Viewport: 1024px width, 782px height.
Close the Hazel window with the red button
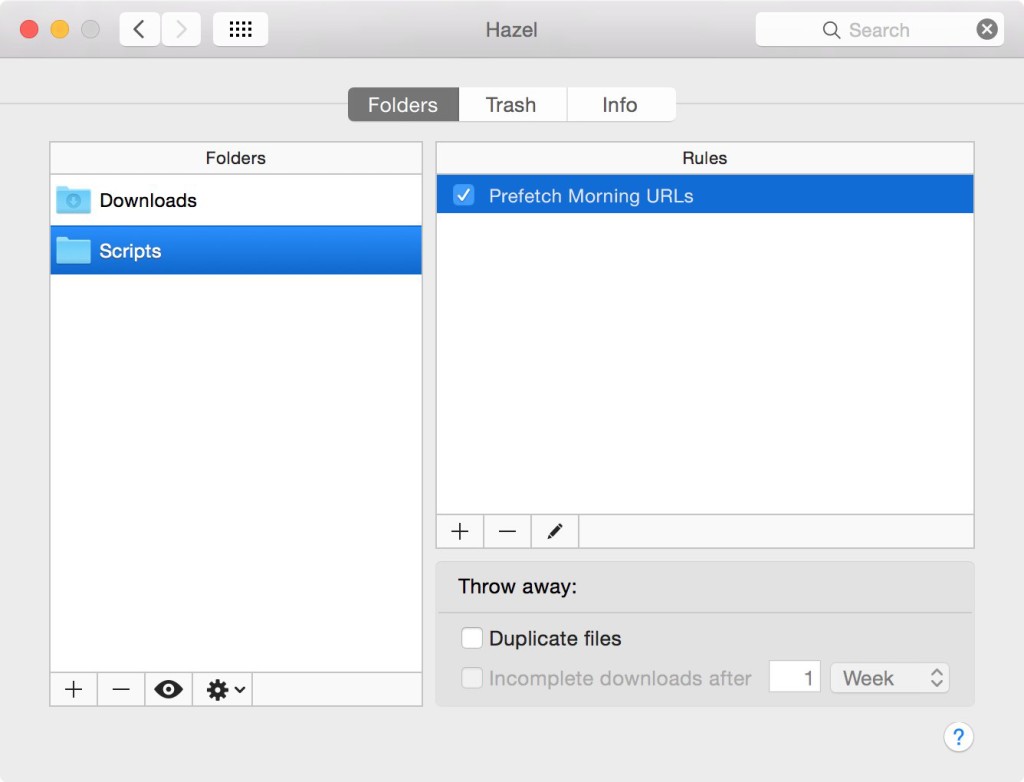[x=29, y=29]
